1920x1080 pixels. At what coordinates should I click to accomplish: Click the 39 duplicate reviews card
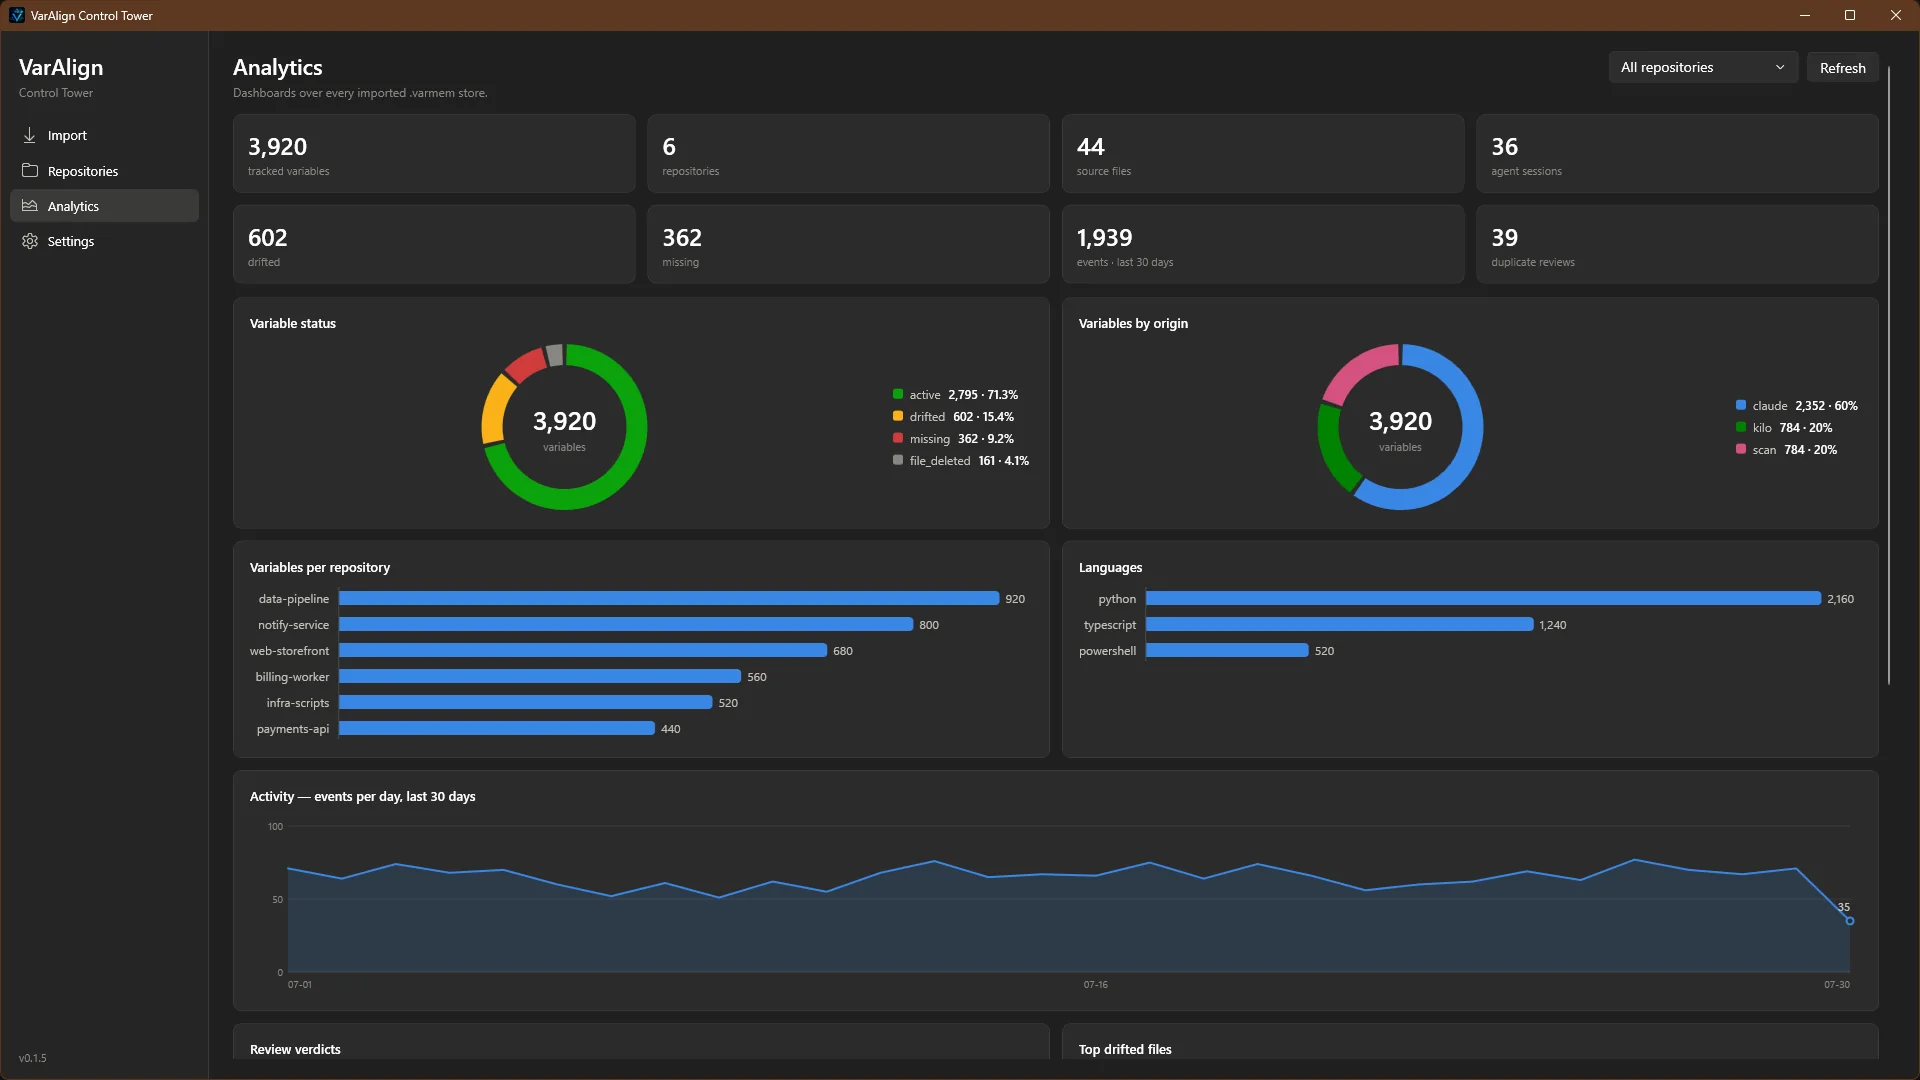click(x=1677, y=244)
